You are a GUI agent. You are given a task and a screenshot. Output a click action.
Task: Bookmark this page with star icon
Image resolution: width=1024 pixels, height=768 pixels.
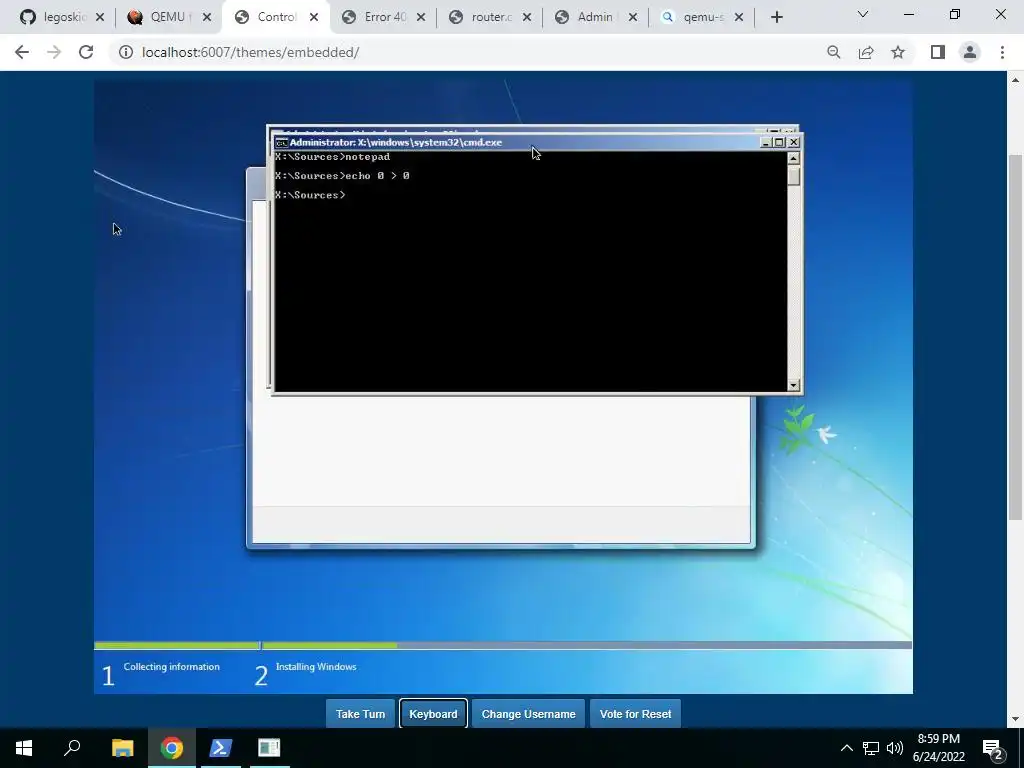click(898, 52)
